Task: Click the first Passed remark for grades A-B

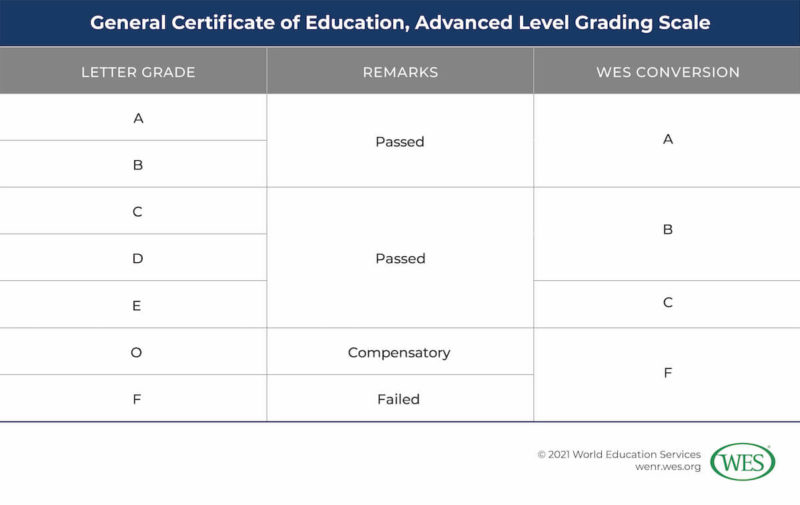Action: pyautogui.click(x=400, y=142)
